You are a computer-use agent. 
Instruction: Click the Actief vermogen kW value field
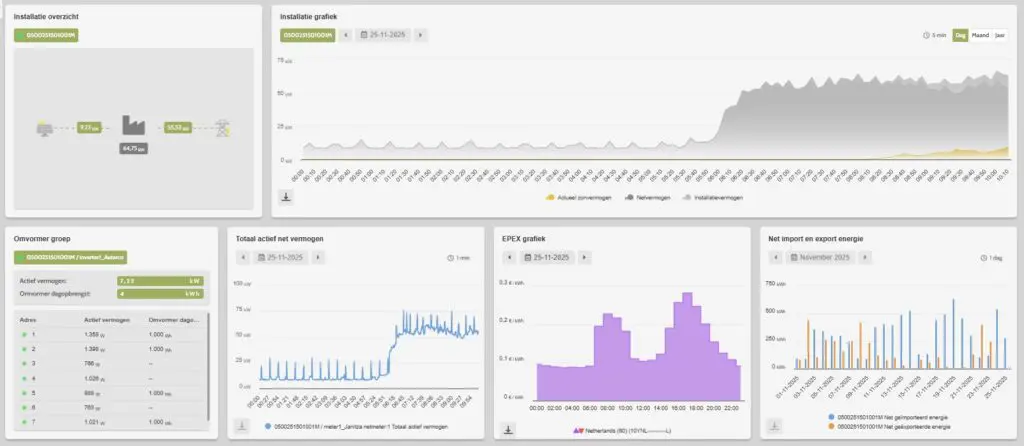pos(160,281)
